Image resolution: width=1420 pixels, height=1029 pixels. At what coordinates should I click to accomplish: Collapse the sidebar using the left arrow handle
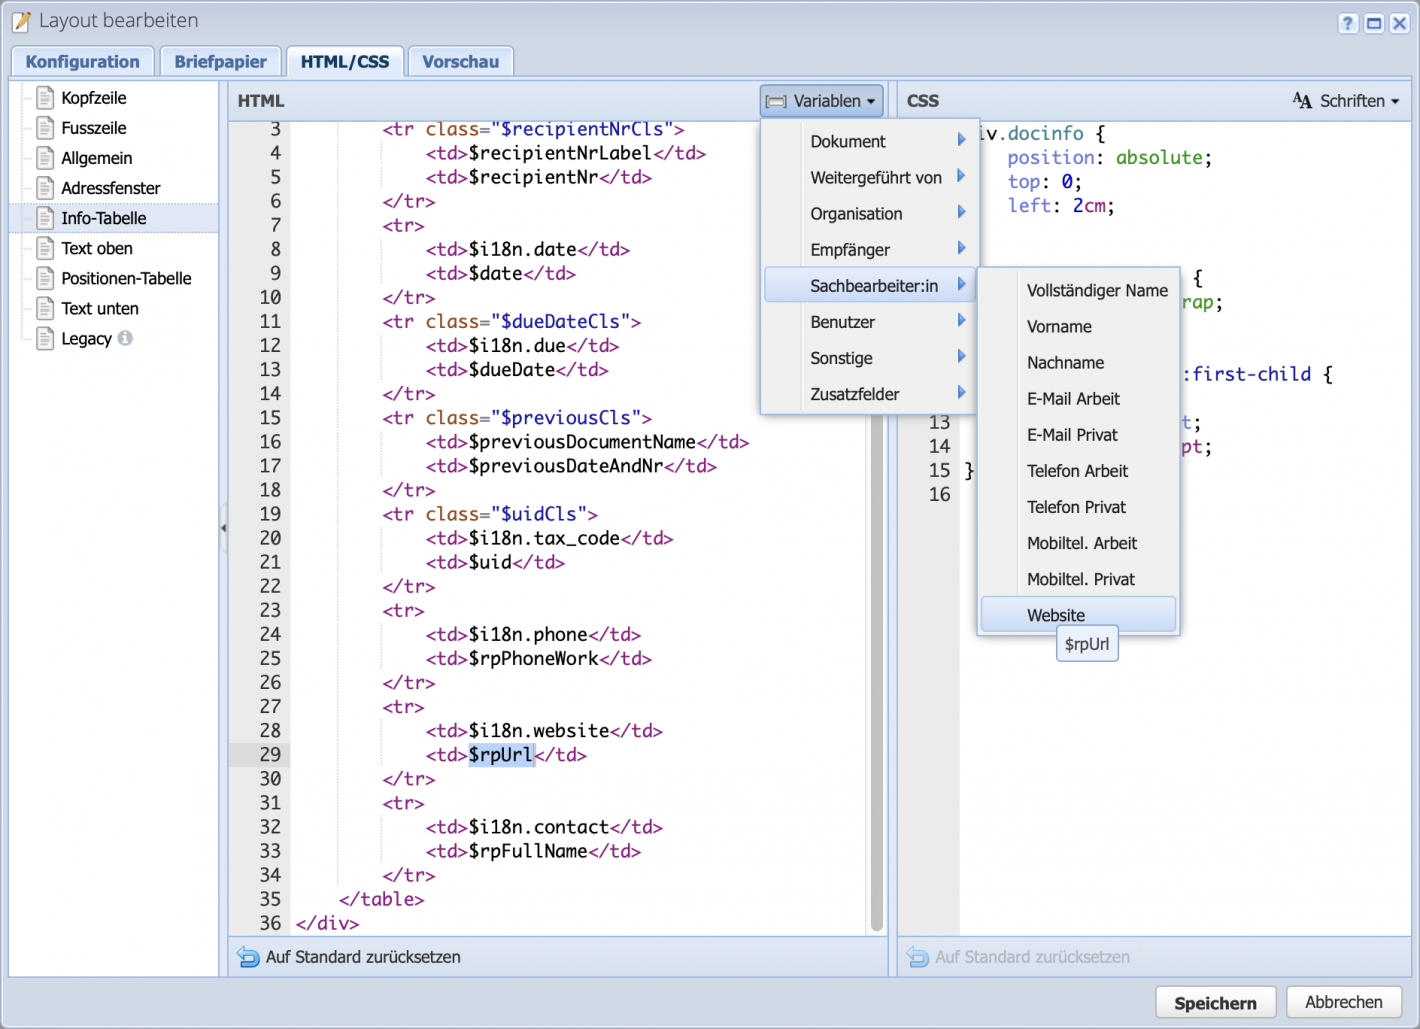223,528
